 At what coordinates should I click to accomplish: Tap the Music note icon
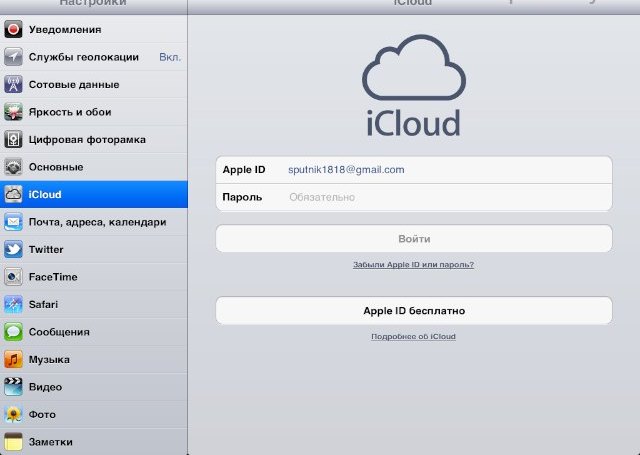[13, 360]
